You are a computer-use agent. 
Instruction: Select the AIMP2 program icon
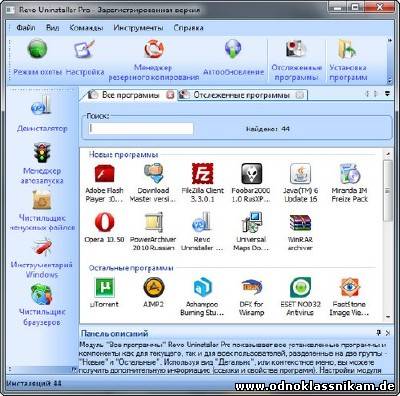153,287
